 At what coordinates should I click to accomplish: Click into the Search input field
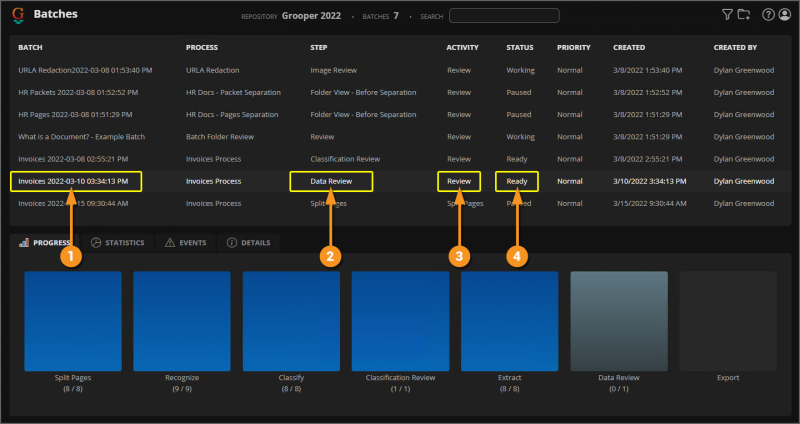click(x=503, y=16)
